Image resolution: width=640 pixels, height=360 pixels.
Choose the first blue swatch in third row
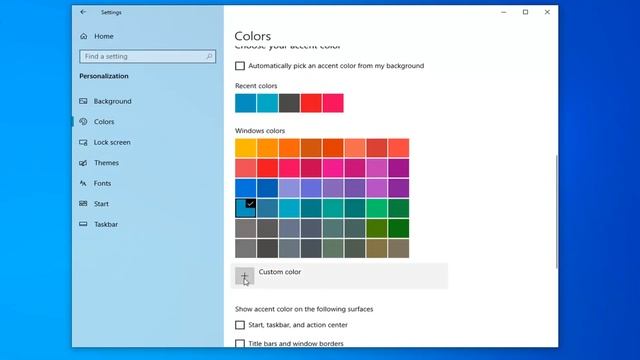[245, 188]
